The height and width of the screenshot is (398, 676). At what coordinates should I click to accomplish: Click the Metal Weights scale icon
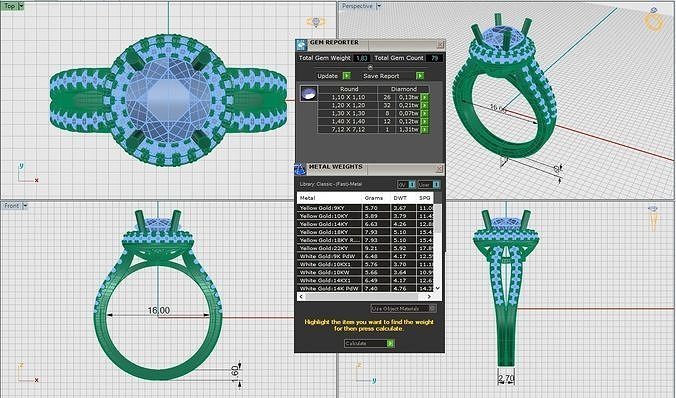(300, 169)
